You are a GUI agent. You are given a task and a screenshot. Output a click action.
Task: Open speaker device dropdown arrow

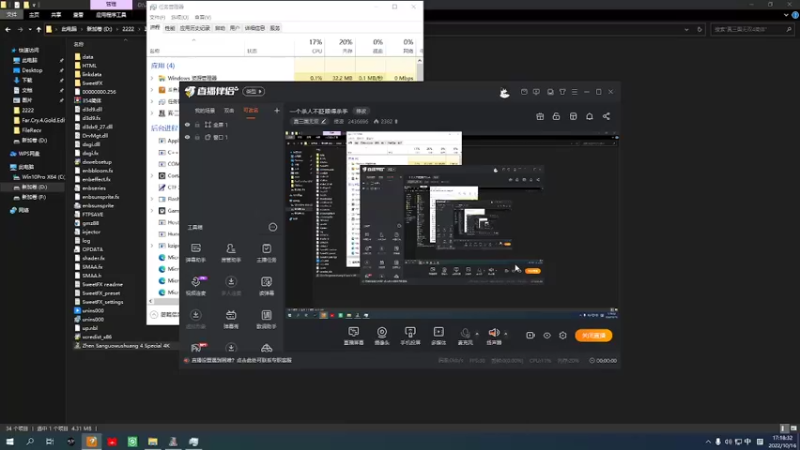click(506, 334)
